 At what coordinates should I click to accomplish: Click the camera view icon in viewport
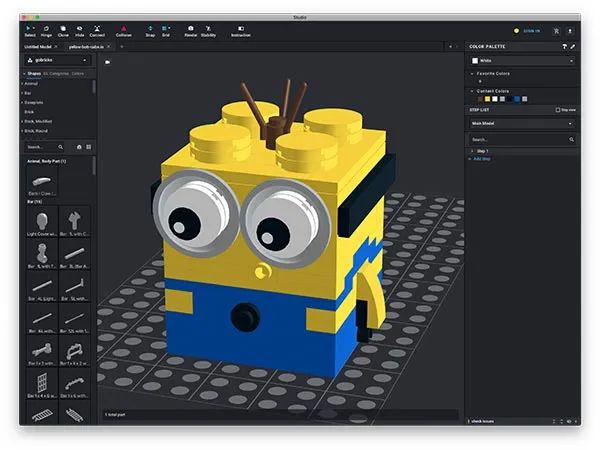point(108,62)
